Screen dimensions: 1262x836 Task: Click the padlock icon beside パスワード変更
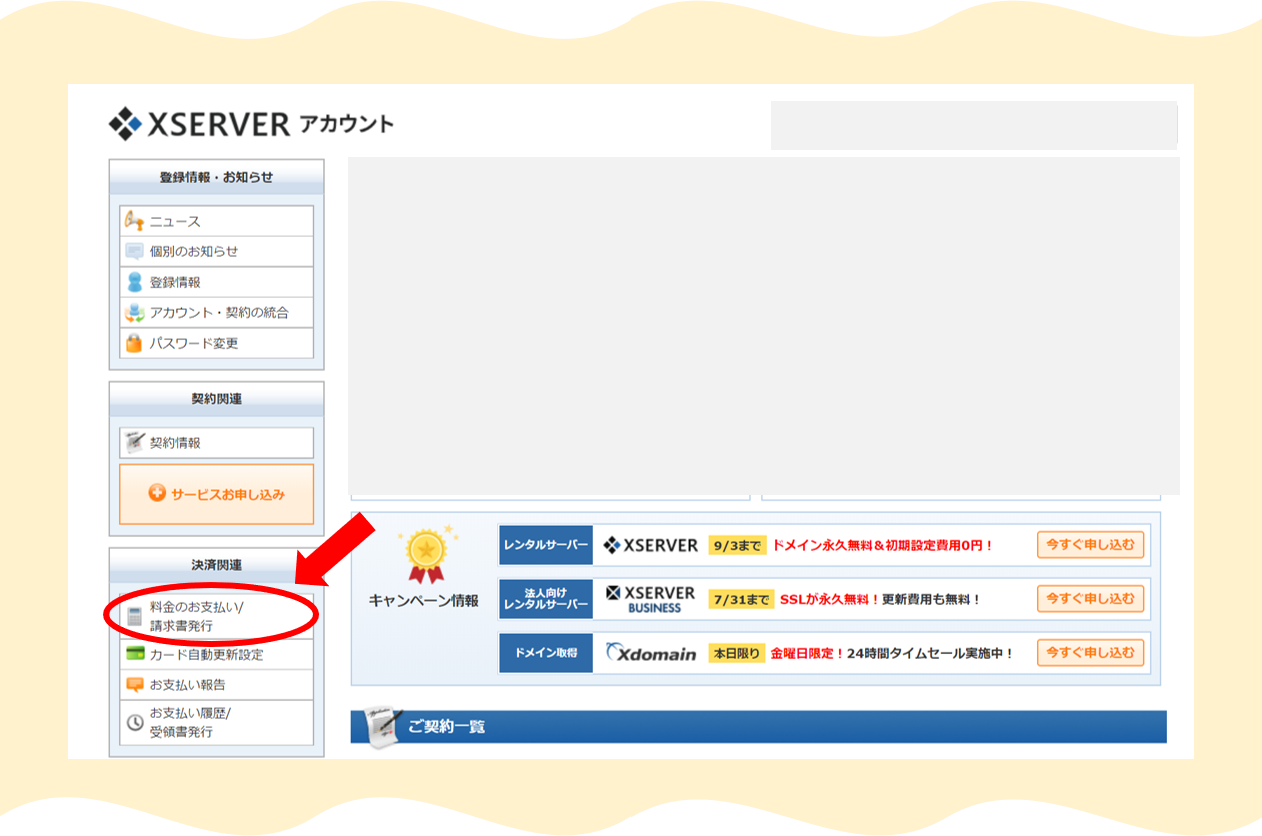(134, 343)
